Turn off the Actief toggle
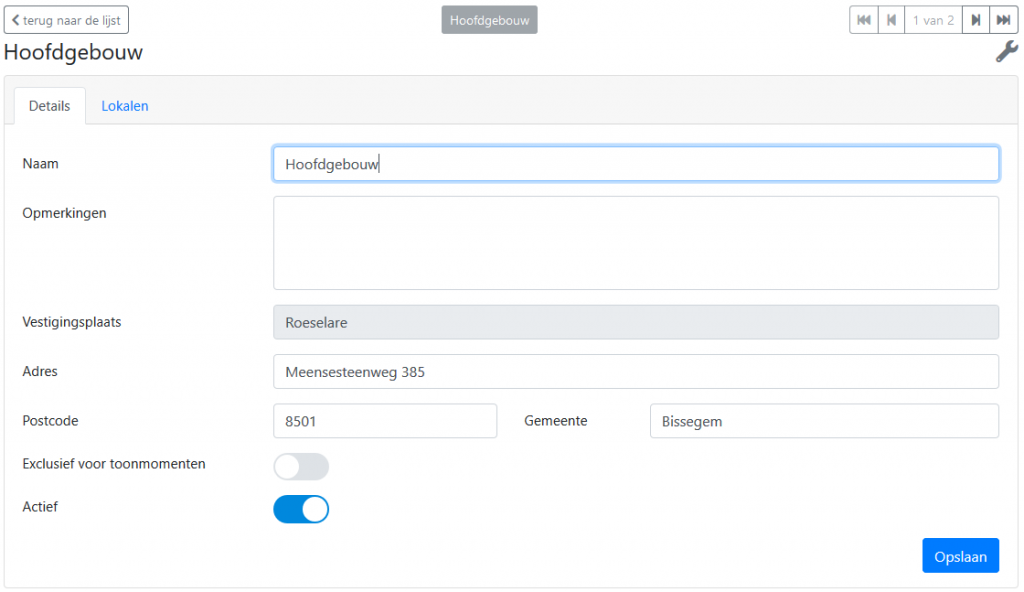 [301, 510]
